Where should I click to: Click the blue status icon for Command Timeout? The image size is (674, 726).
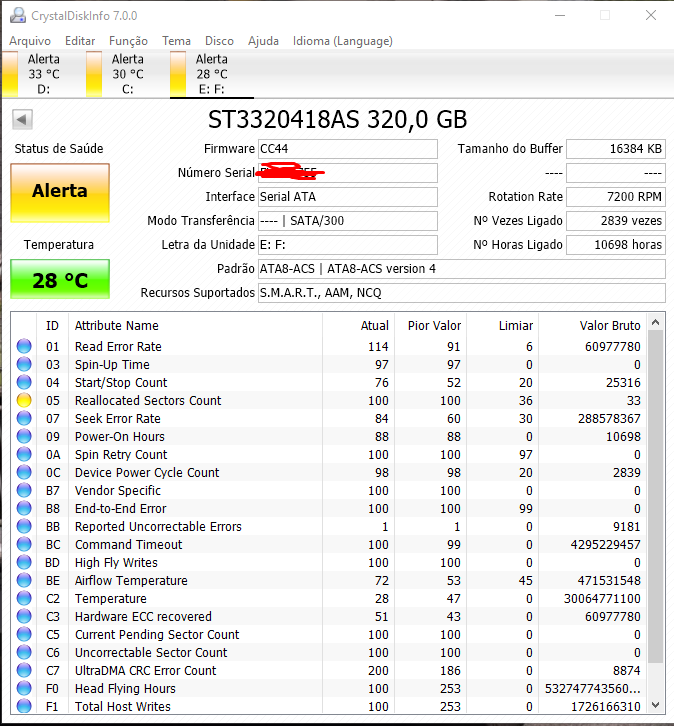tap(24, 544)
